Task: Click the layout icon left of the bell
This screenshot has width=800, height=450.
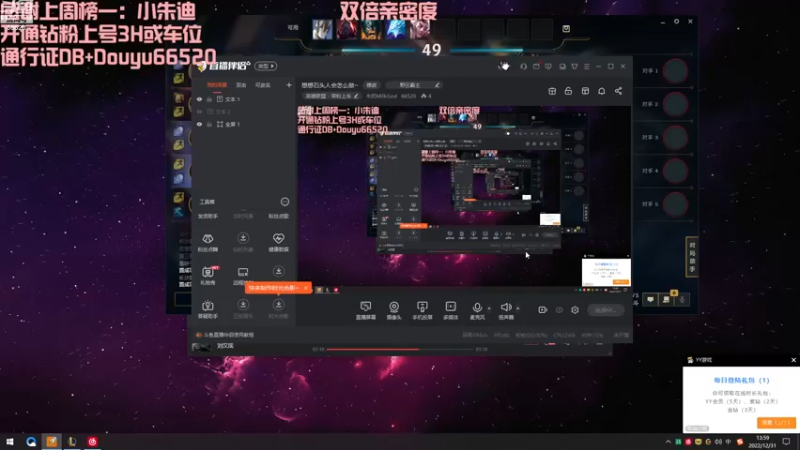Action: click(x=585, y=91)
